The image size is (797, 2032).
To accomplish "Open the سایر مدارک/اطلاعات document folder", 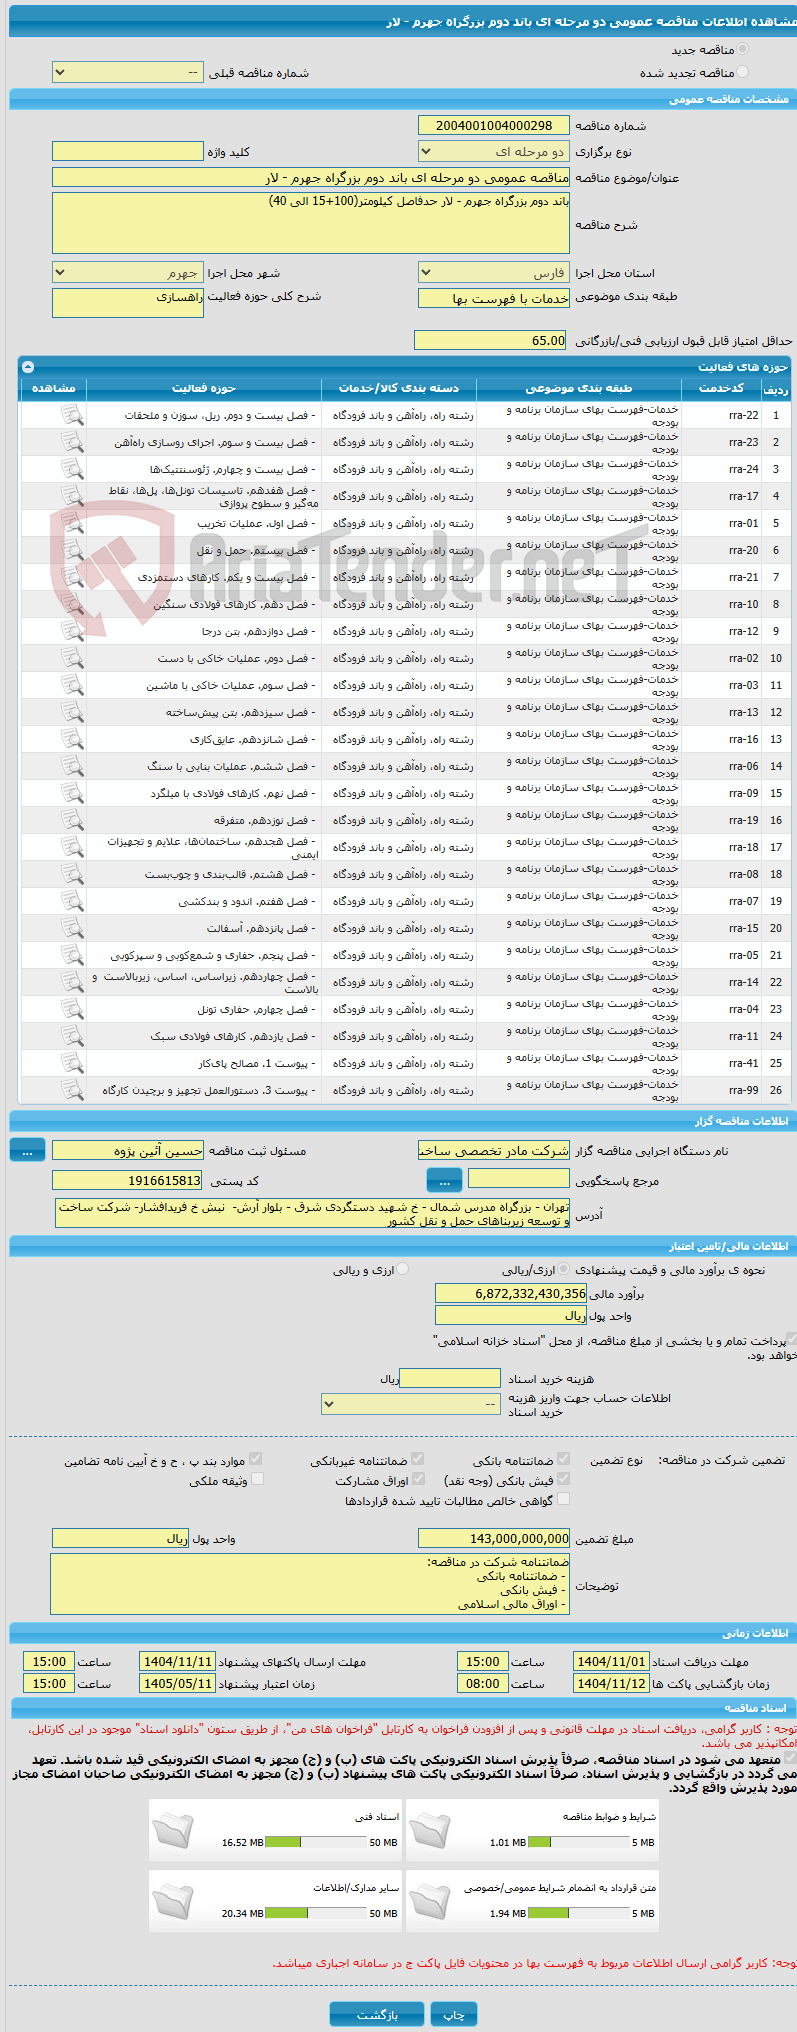I will [173, 1902].
